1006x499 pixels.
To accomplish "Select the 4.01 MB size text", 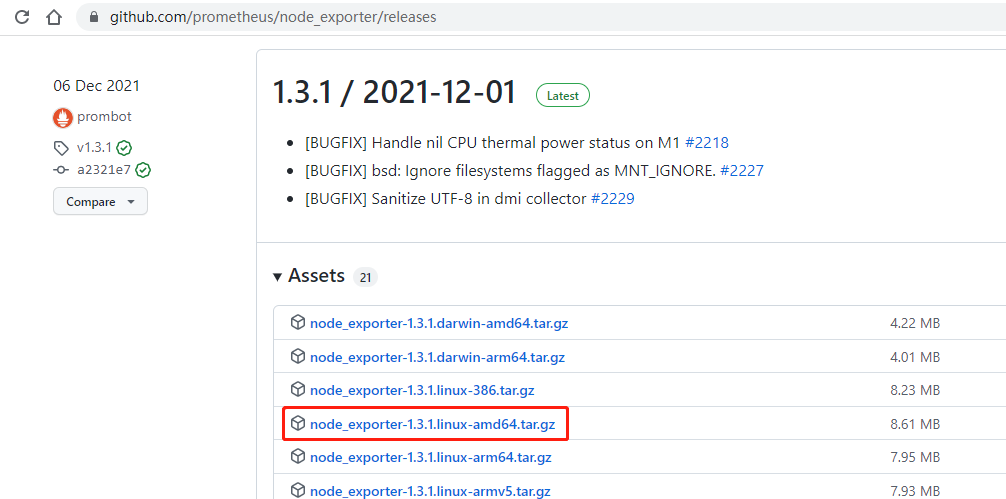I will pyautogui.click(x=915, y=357).
